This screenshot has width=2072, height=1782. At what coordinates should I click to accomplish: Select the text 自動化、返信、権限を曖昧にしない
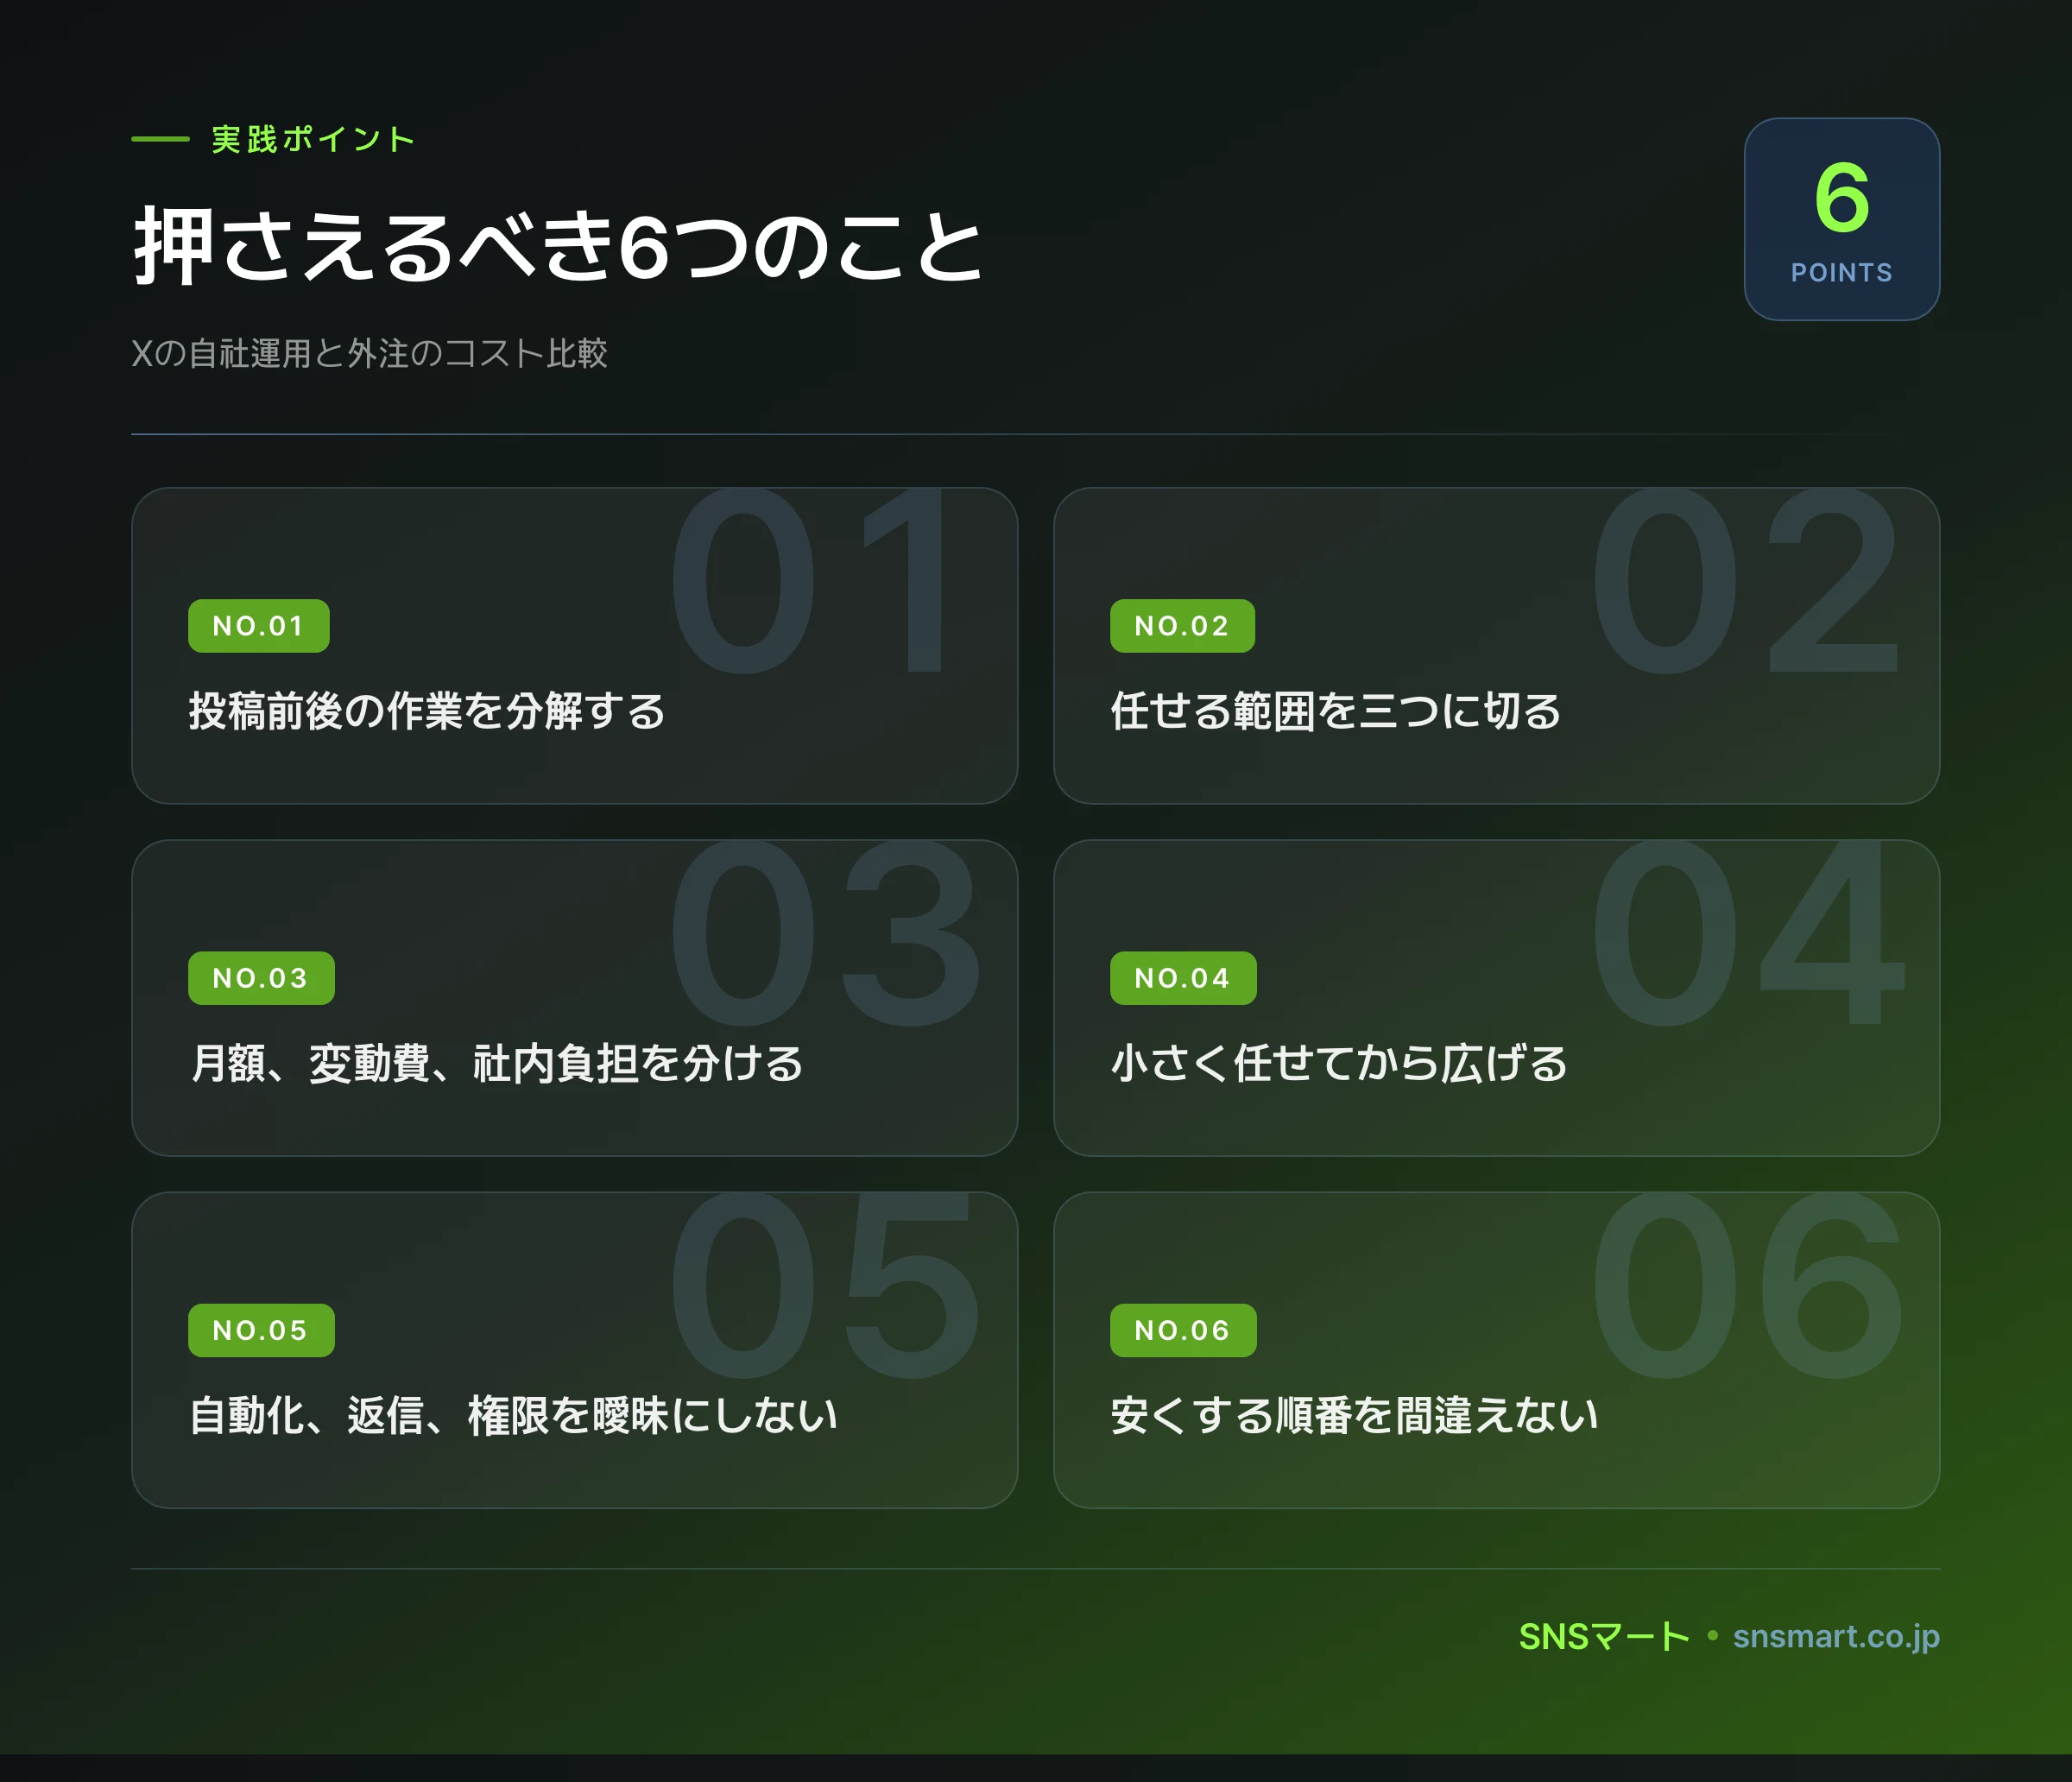pos(514,1416)
